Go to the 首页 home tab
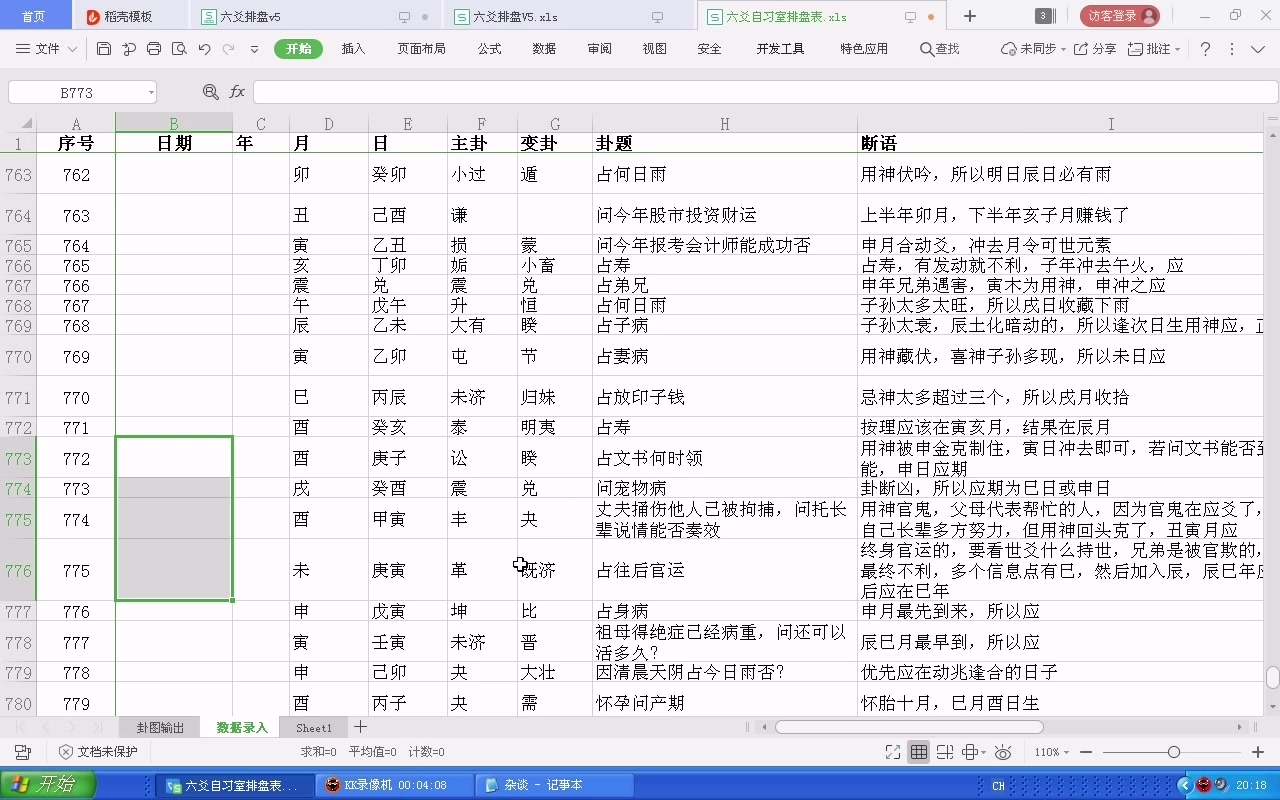 click(34, 16)
